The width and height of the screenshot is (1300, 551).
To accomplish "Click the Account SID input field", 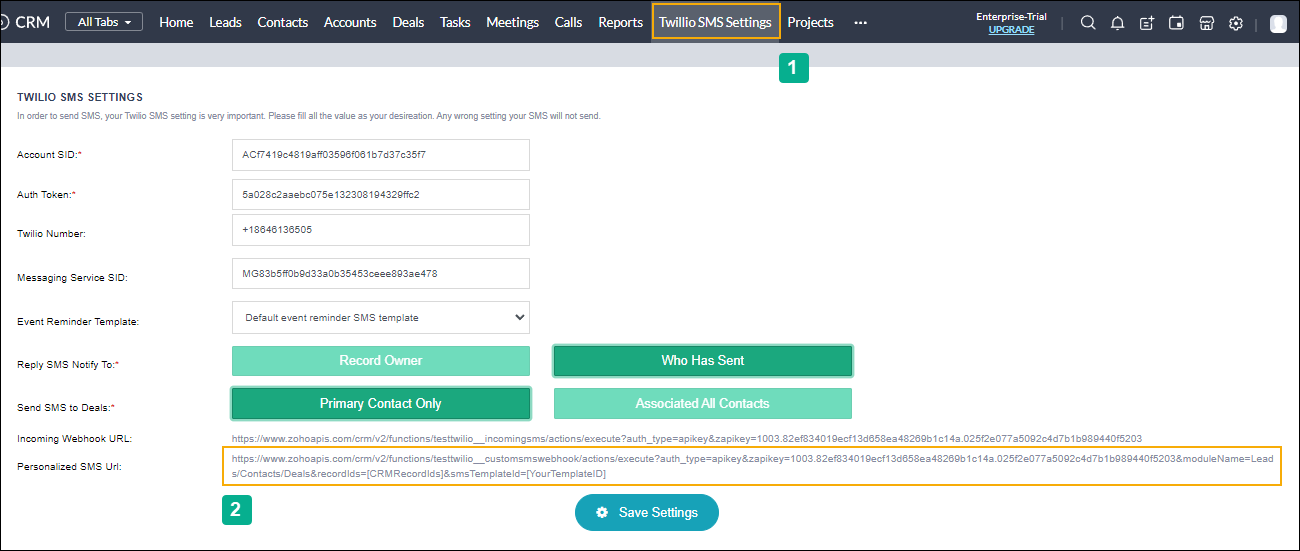I will (x=381, y=155).
